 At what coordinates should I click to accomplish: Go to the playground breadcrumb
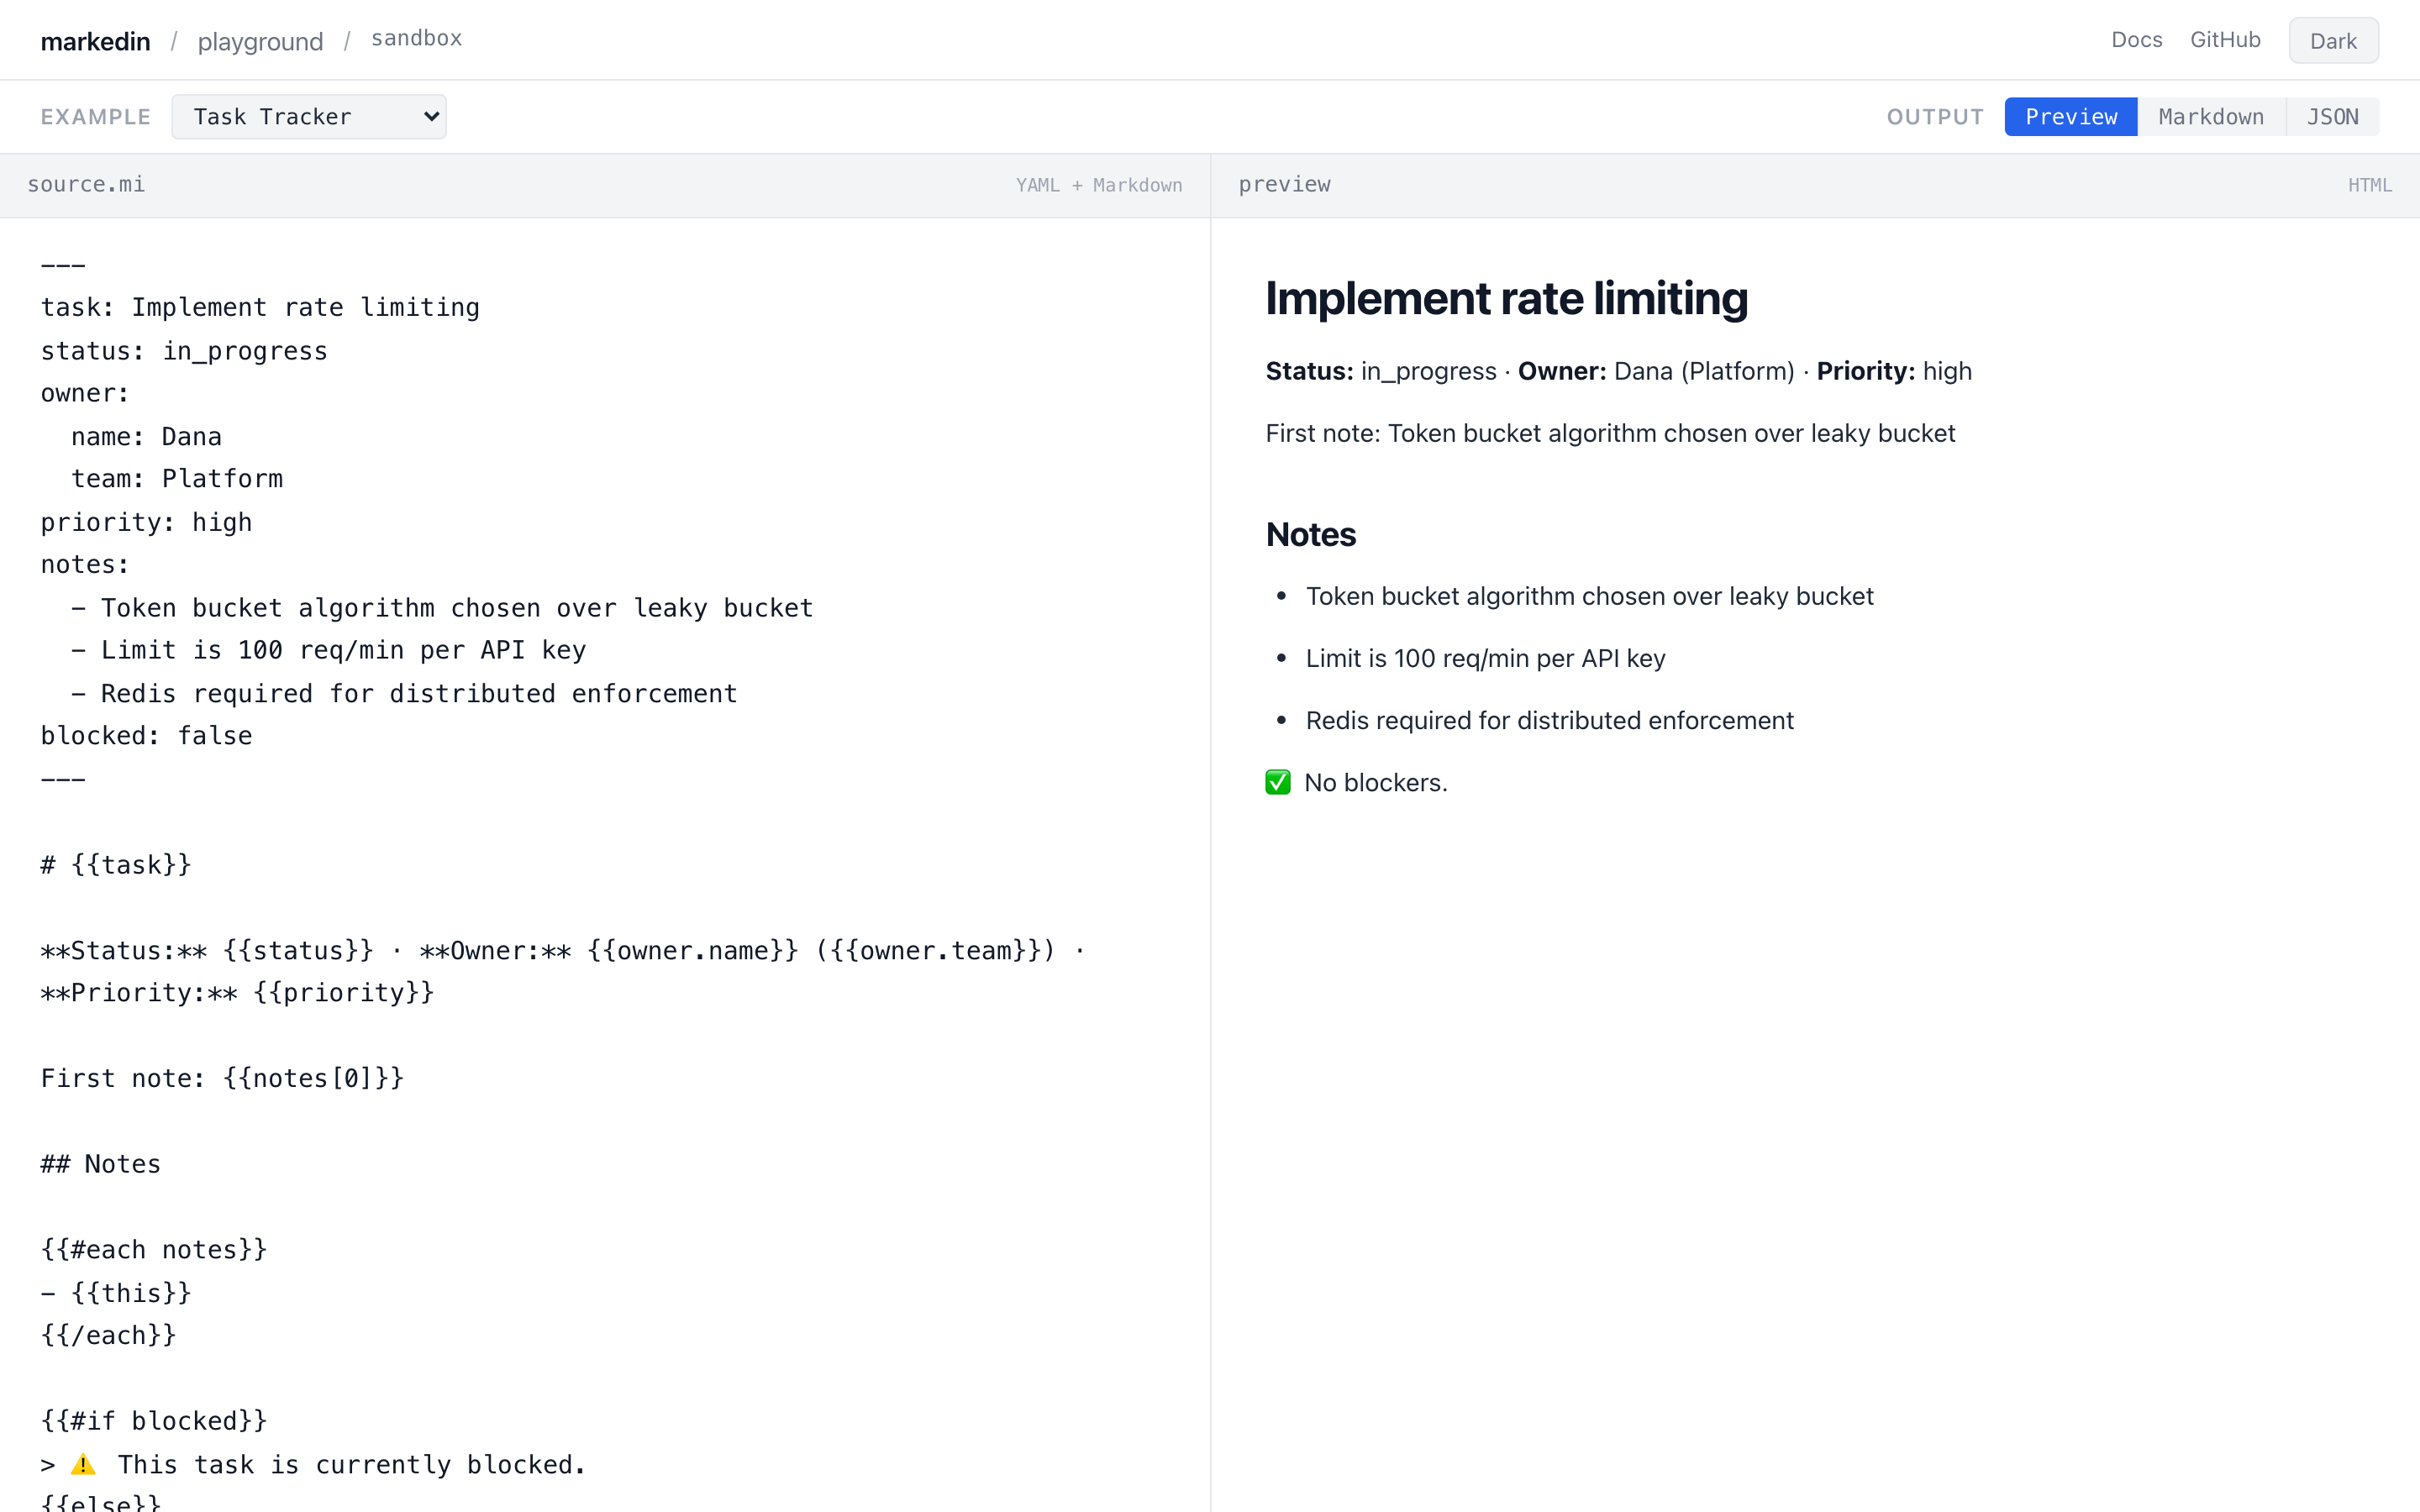point(260,41)
